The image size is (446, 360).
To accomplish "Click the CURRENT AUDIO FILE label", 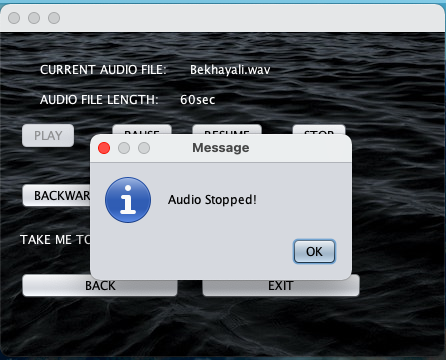I will tap(103, 70).
